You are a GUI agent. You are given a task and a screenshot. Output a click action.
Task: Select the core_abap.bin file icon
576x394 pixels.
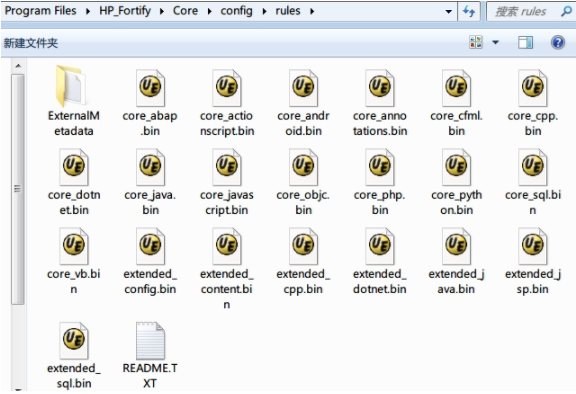click(150, 88)
